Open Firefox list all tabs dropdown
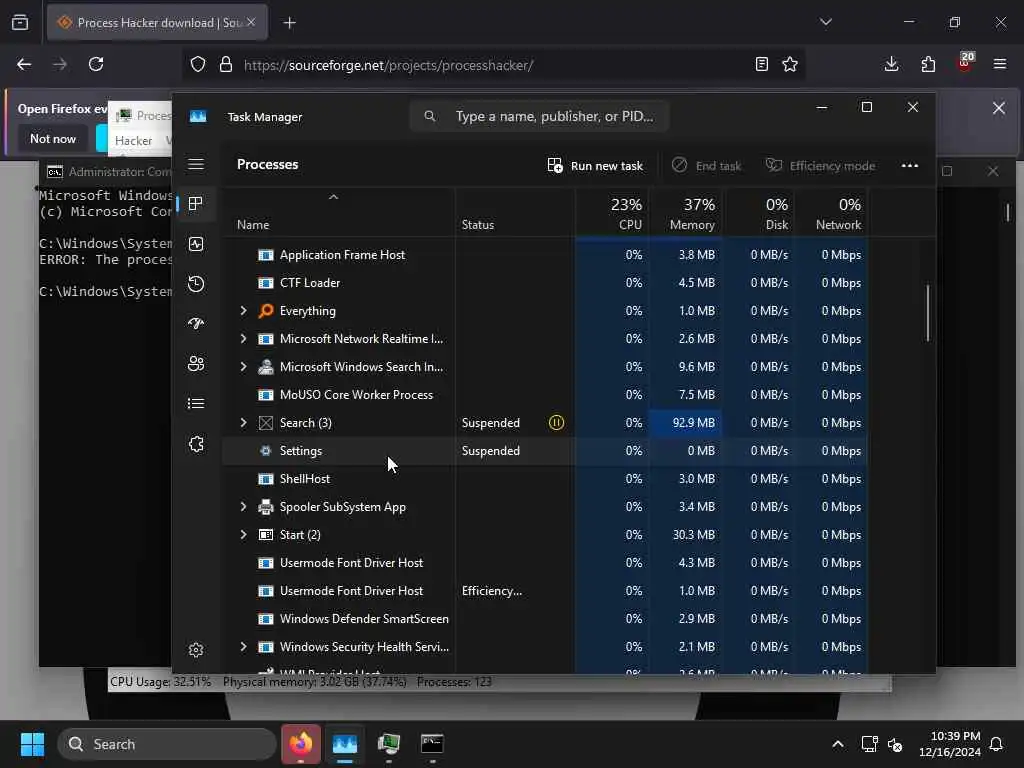 (x=826, y=22)
